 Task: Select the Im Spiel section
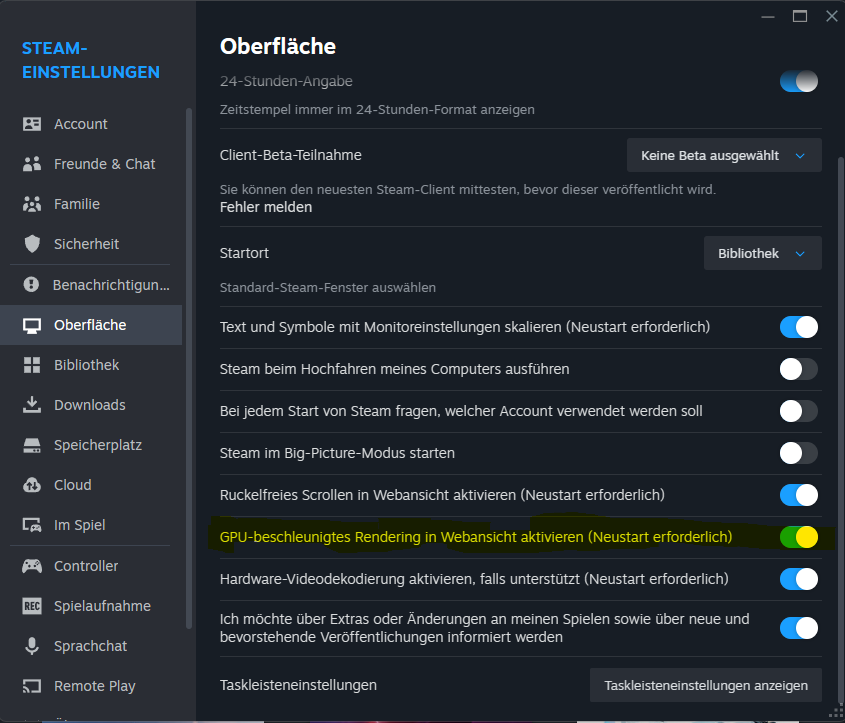[x=91, y=525]
